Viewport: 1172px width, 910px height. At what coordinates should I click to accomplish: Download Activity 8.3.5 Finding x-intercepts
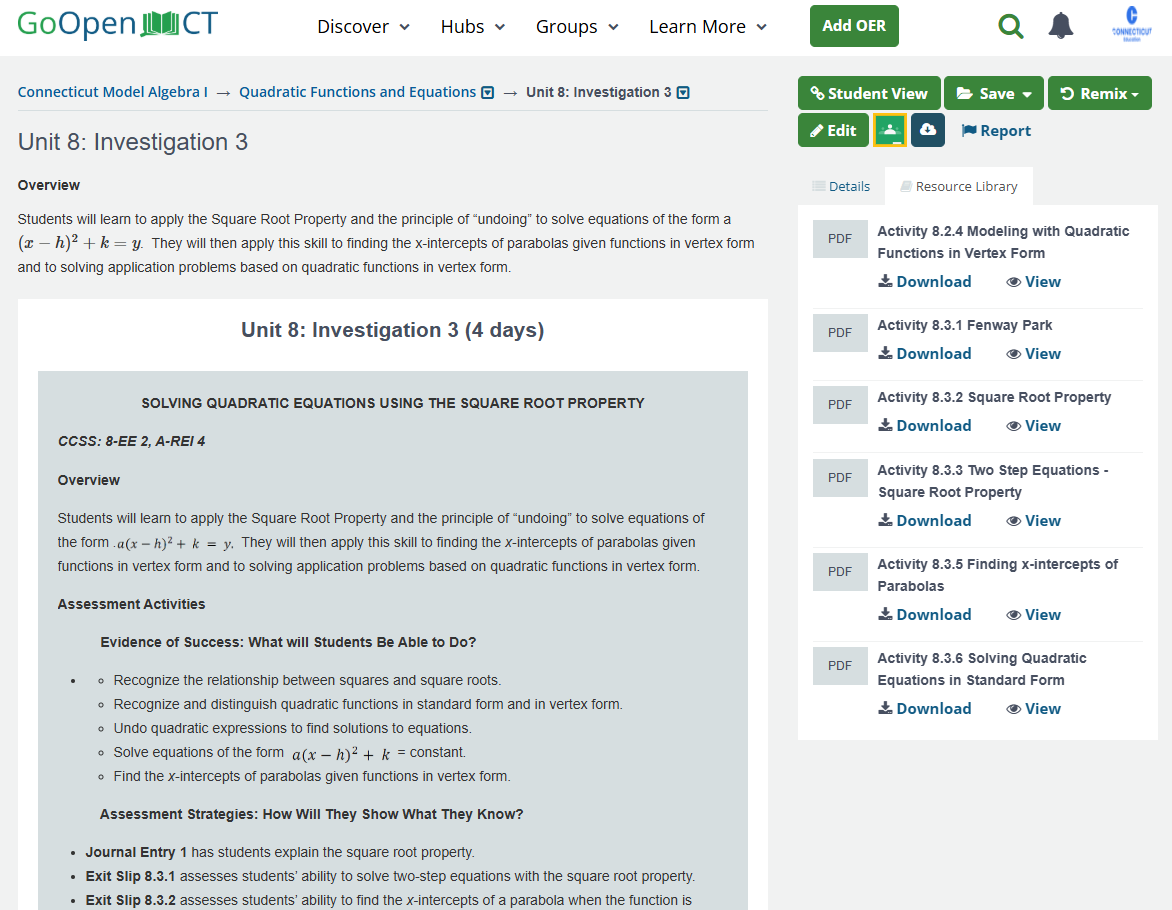925,614
